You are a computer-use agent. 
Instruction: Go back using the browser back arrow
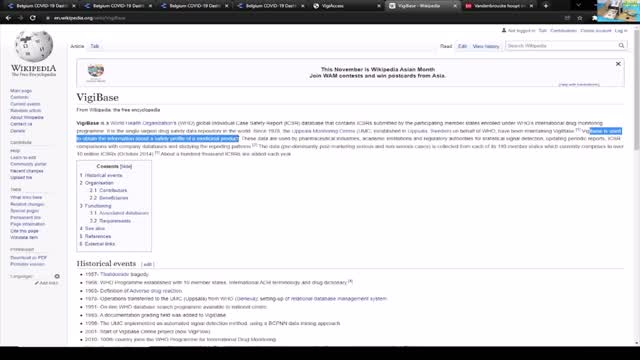pos(8,18)
